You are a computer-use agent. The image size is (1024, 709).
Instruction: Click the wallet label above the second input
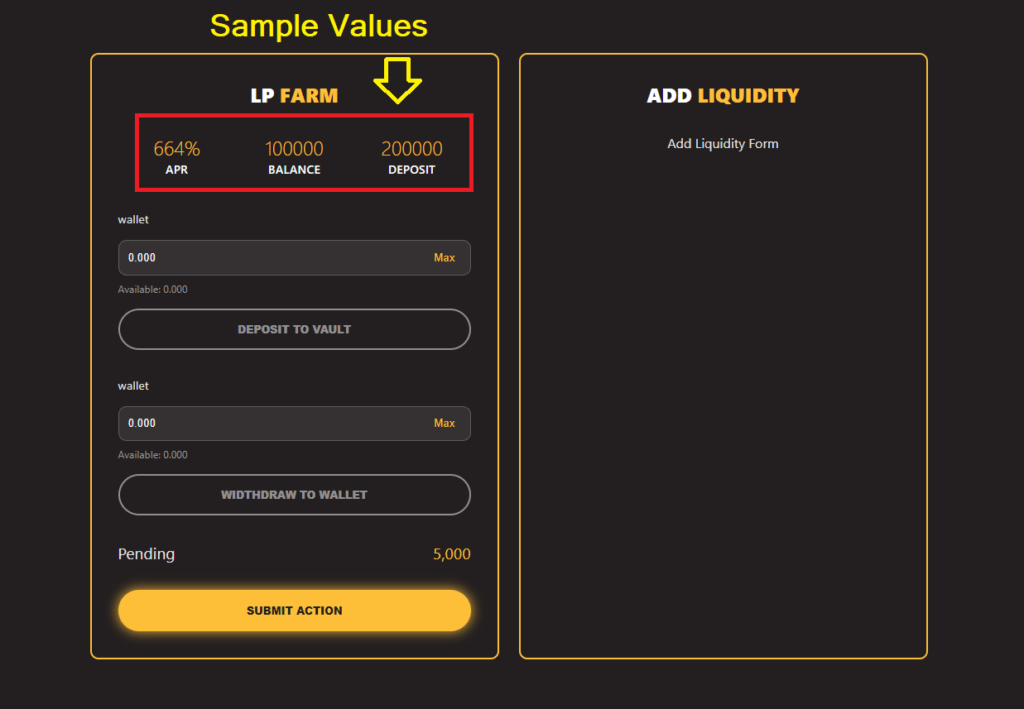point(133,386)
